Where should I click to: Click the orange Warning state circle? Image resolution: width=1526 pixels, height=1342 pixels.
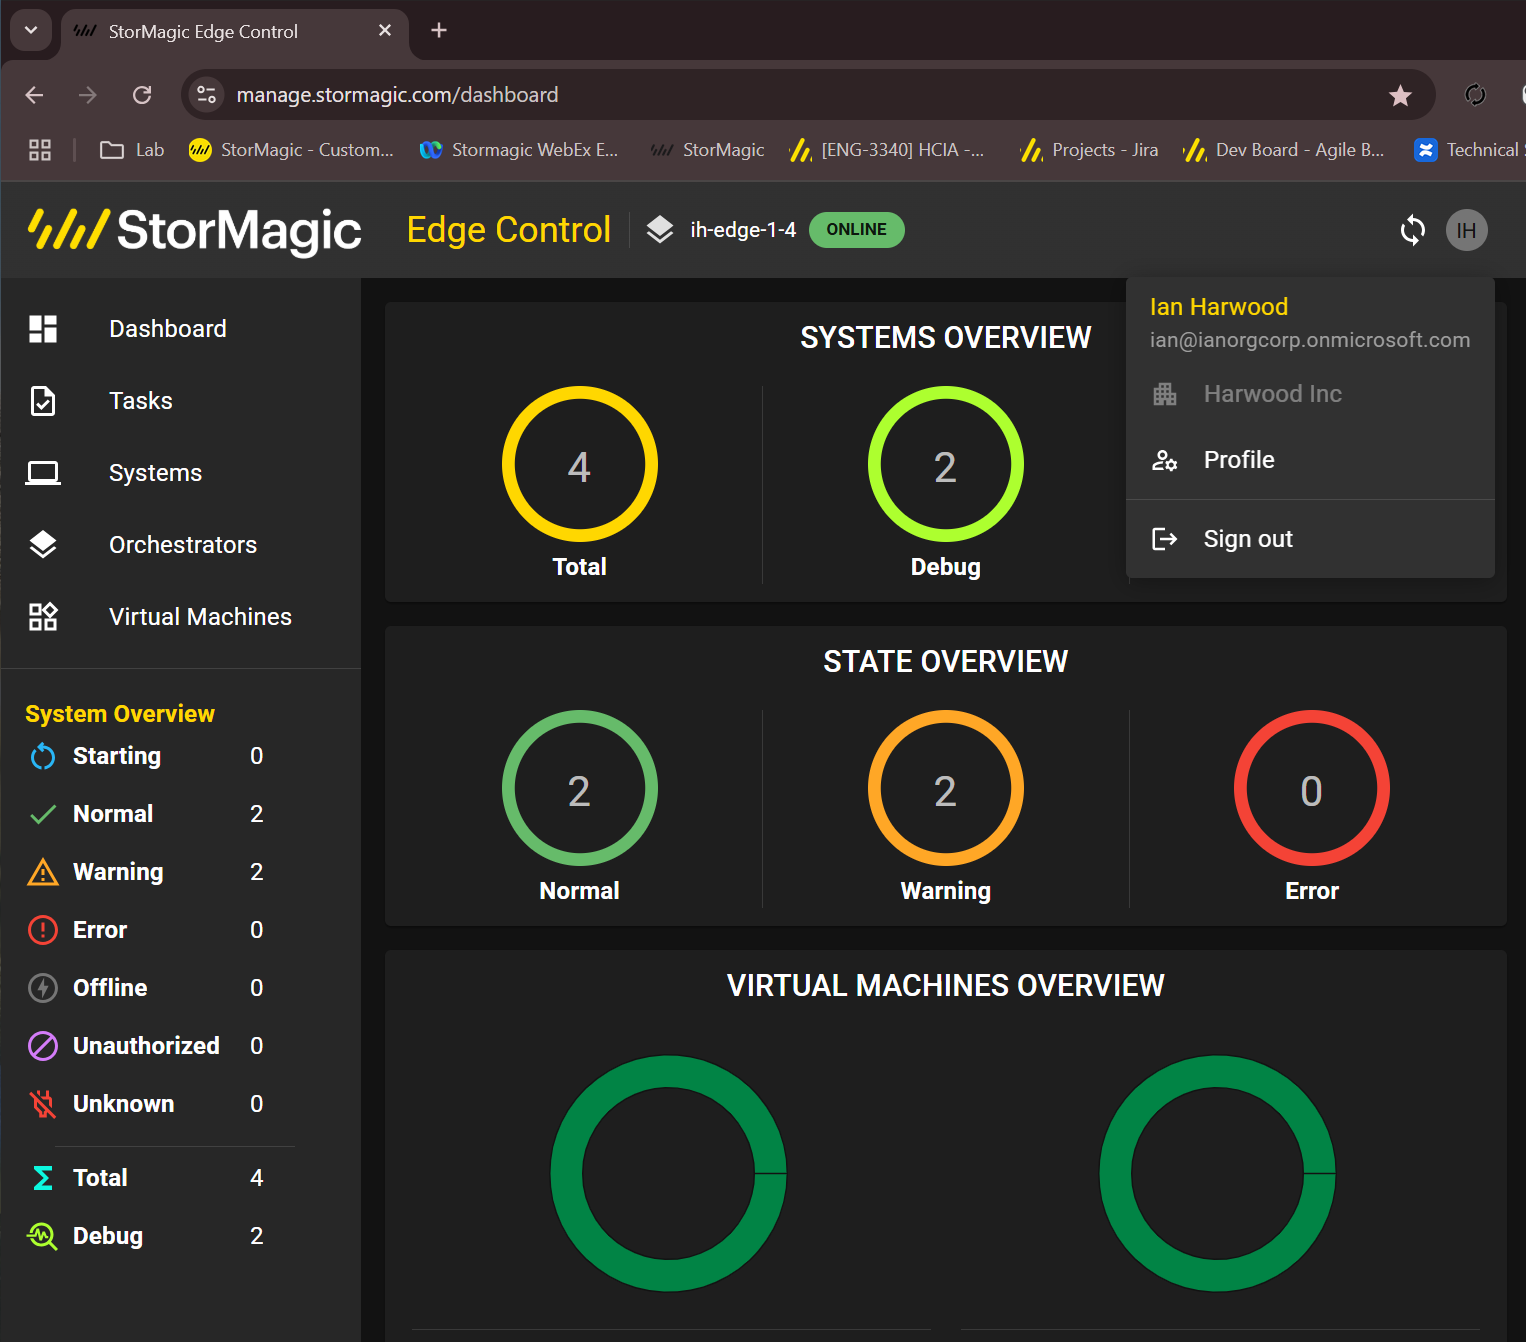click(946, 789)
